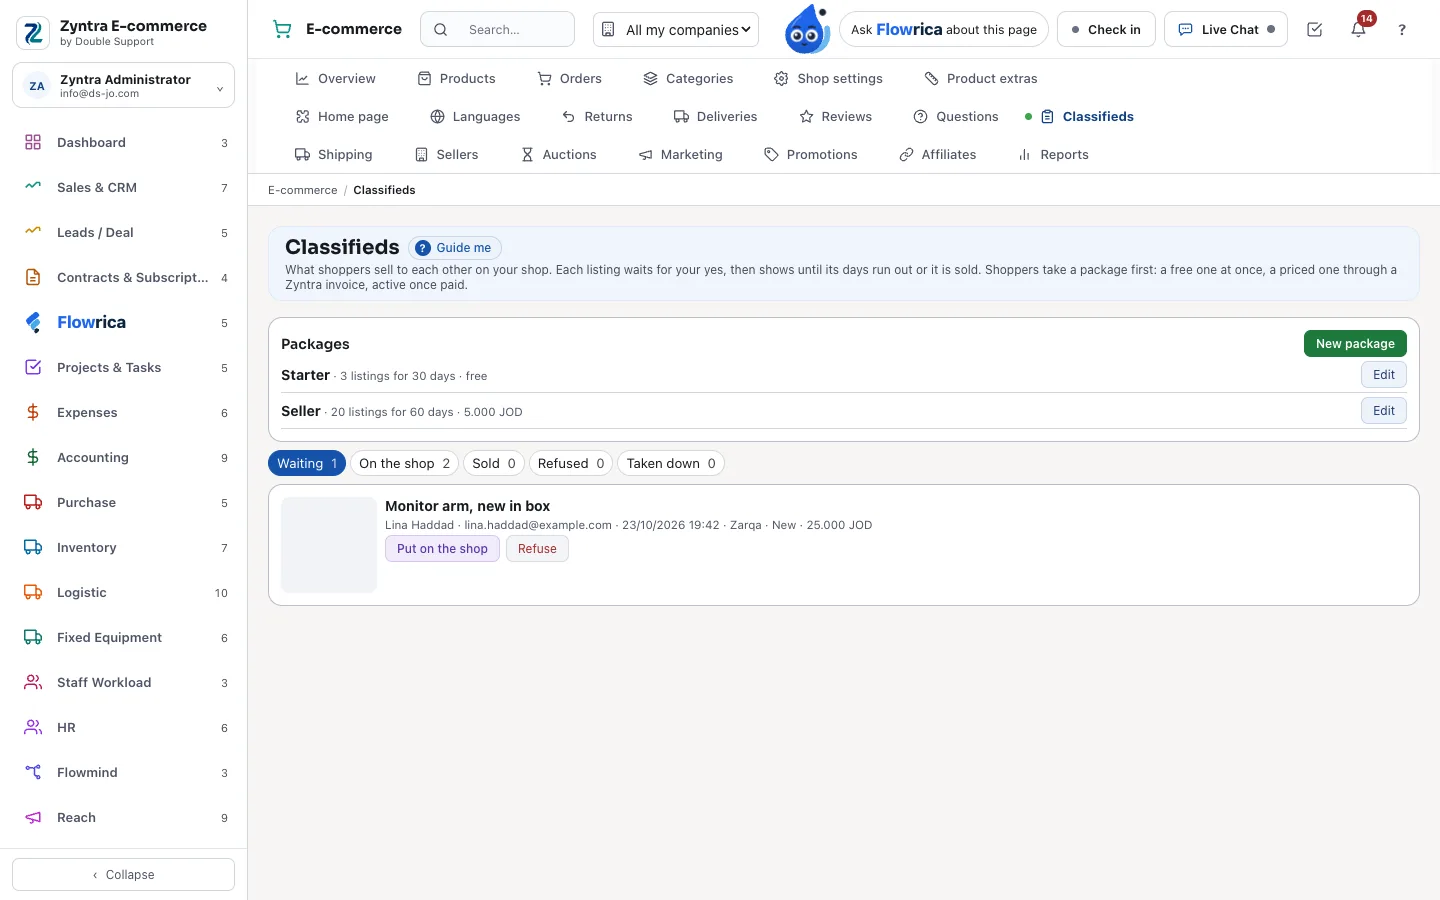Open the notifications bell icon

(1358, 30)
